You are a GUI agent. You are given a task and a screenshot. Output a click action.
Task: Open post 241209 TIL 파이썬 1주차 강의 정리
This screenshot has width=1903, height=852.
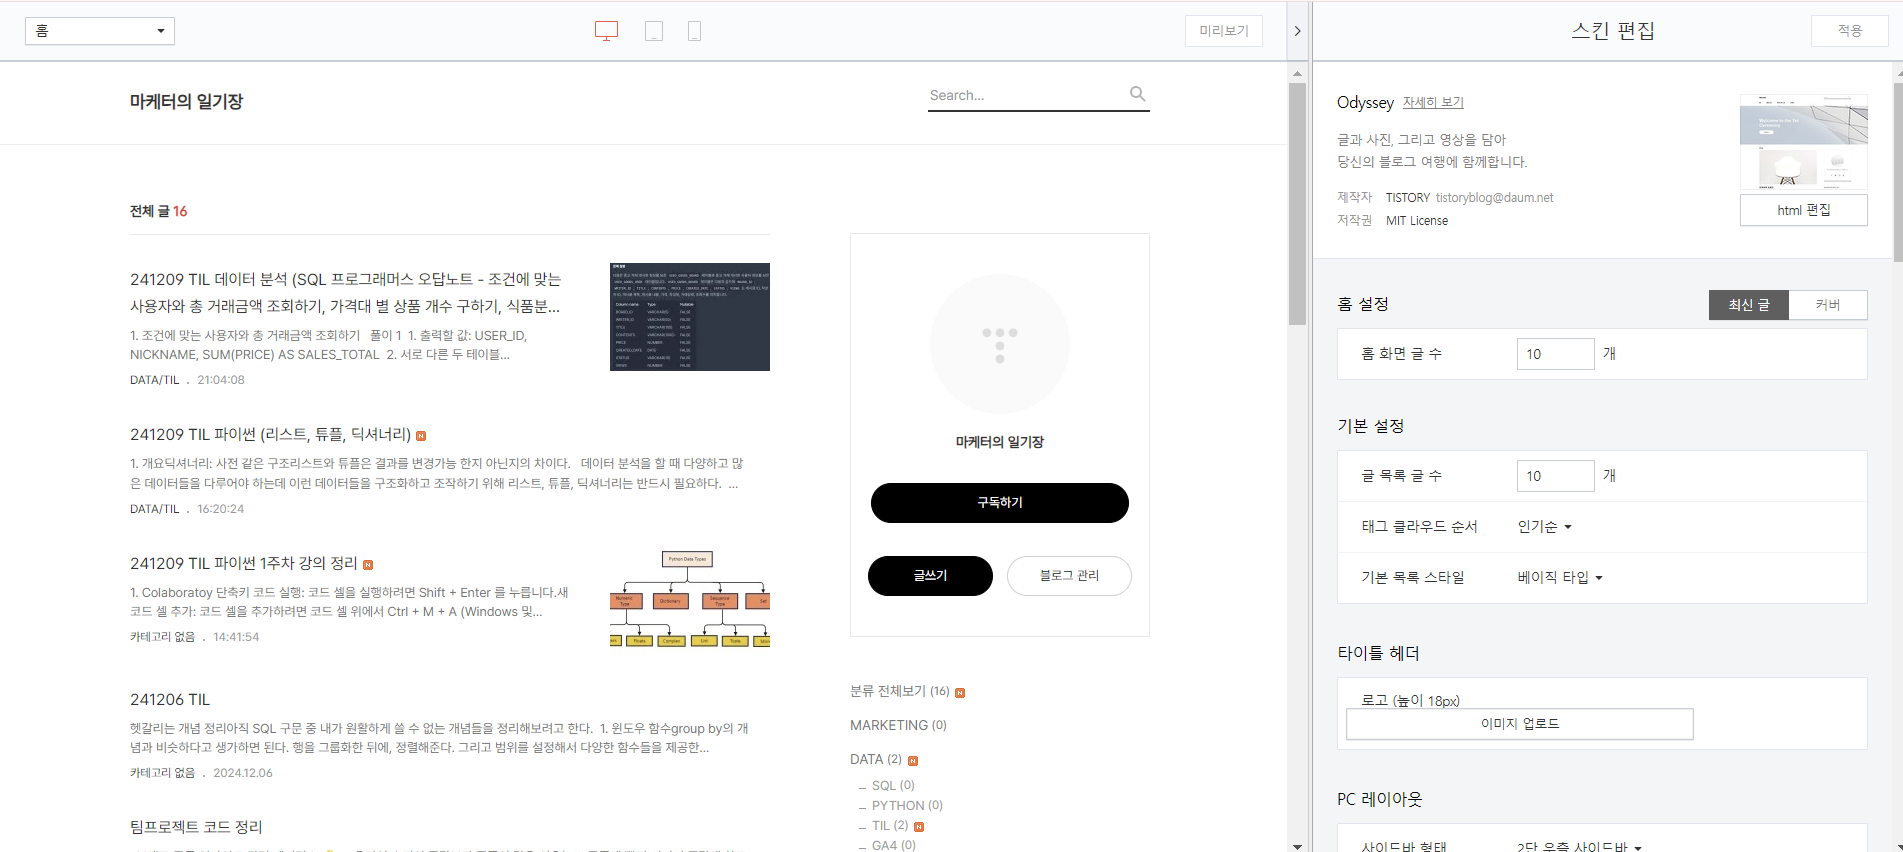[243, 564]
